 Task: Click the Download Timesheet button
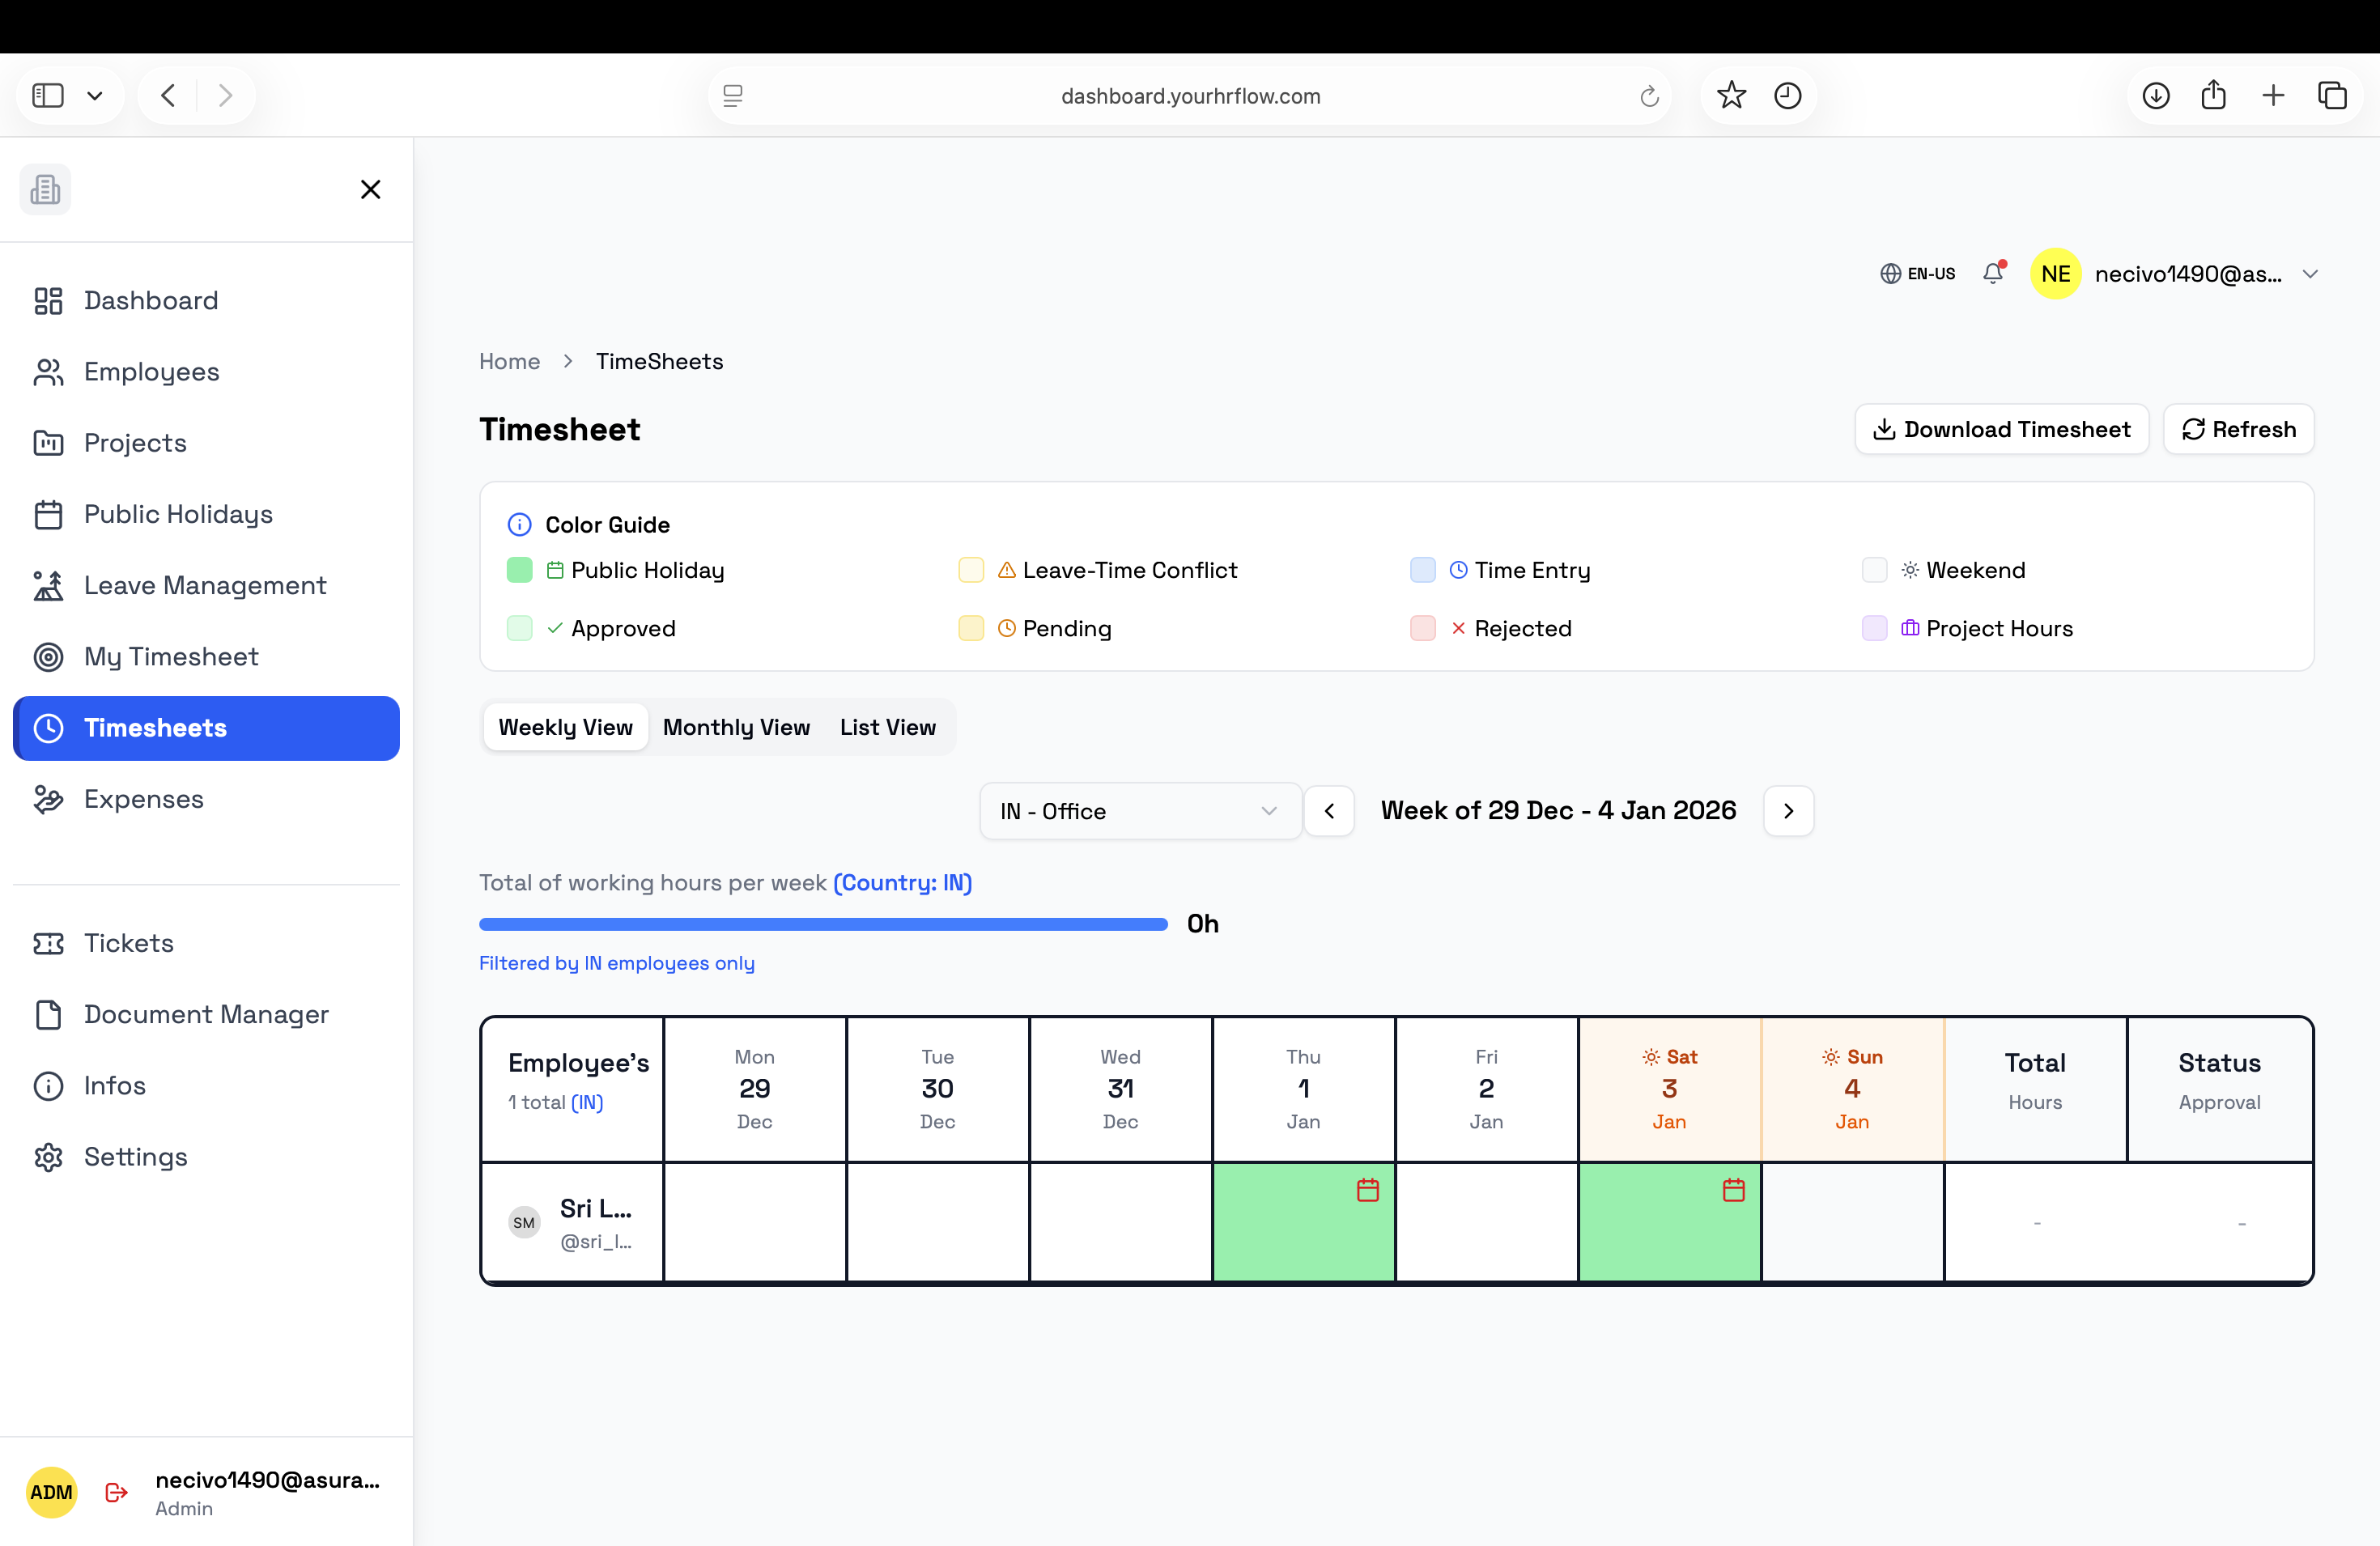(2001, 429)
